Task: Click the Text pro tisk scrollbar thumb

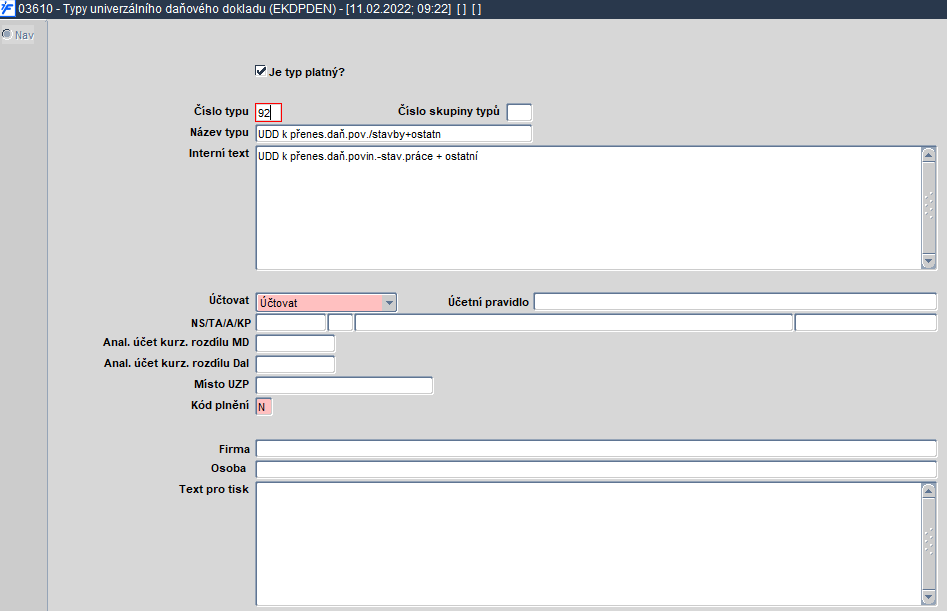Action: point(929,543)
